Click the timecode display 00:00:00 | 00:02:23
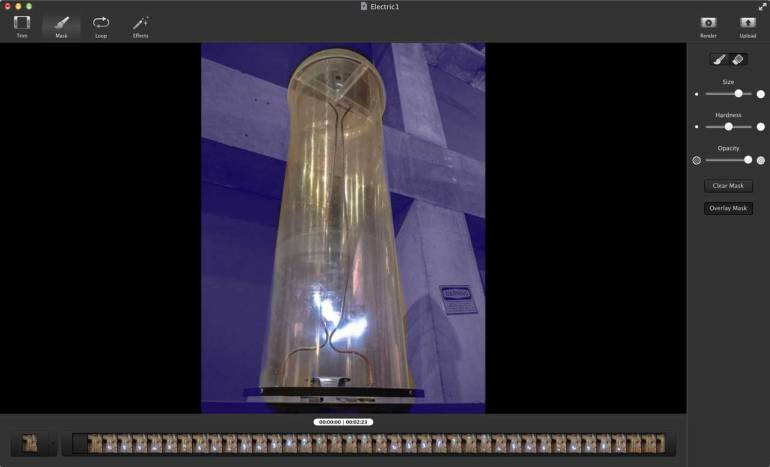770x467 pixels. 343,422
